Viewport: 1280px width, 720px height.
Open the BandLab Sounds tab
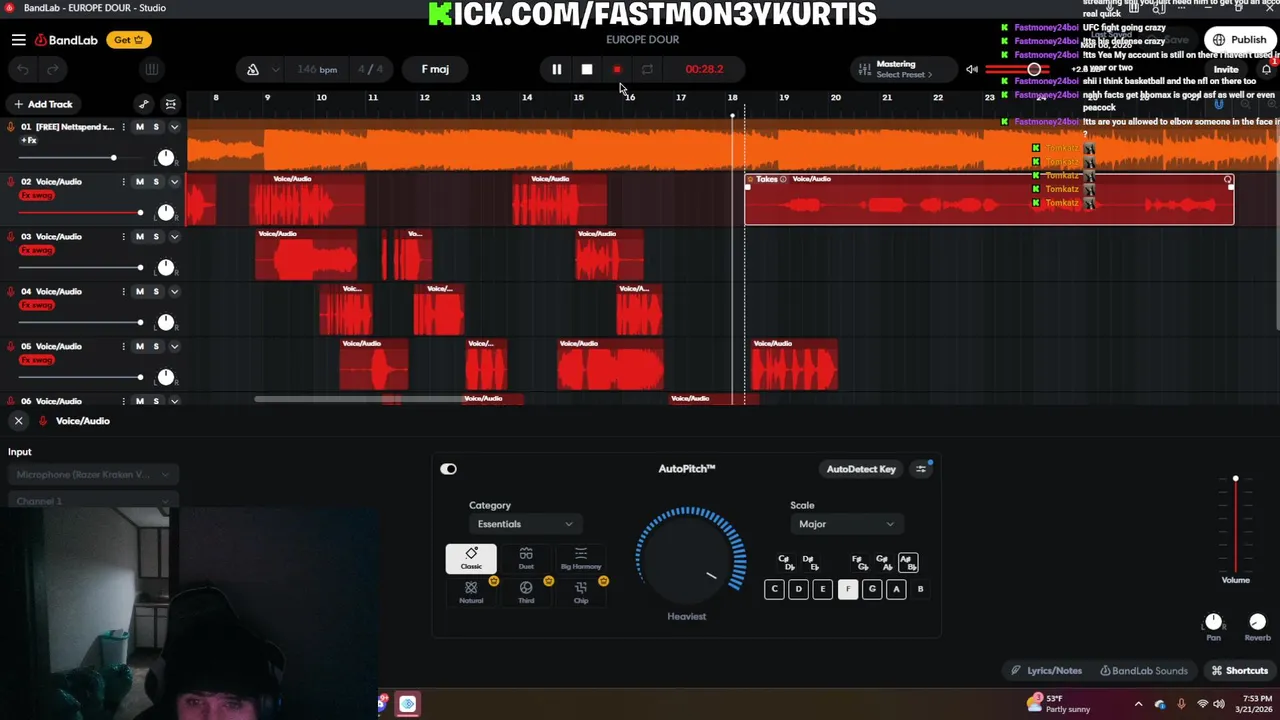pos(1143,671)
